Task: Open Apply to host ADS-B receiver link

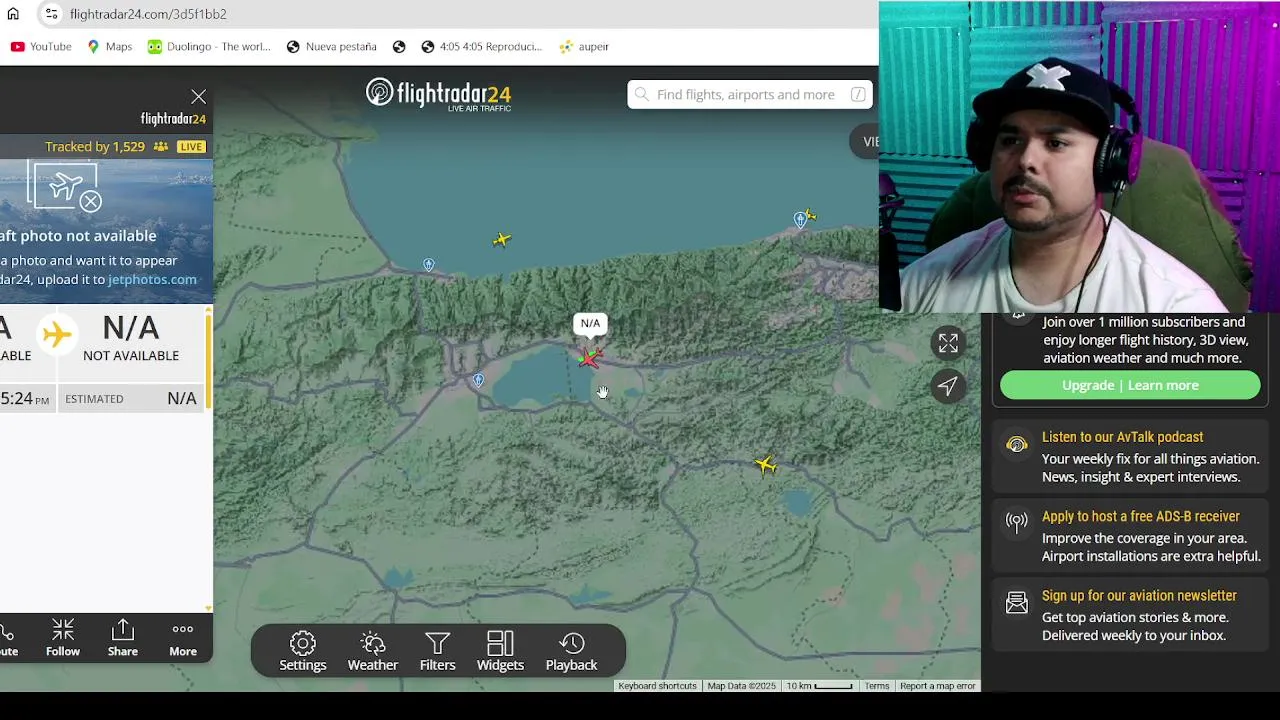Action: (x=1141, y=516)
